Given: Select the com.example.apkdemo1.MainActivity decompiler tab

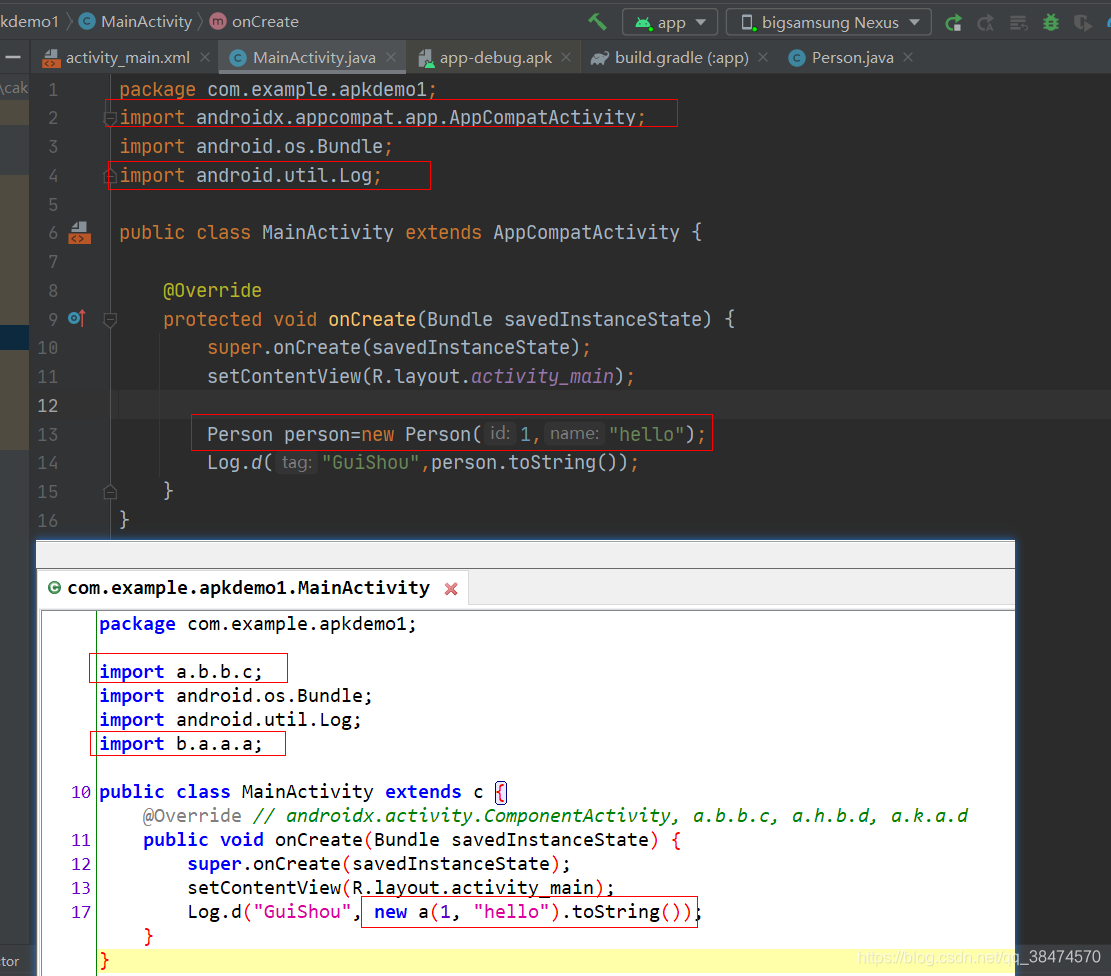Looking at the screenshot, I should [253, 588].
